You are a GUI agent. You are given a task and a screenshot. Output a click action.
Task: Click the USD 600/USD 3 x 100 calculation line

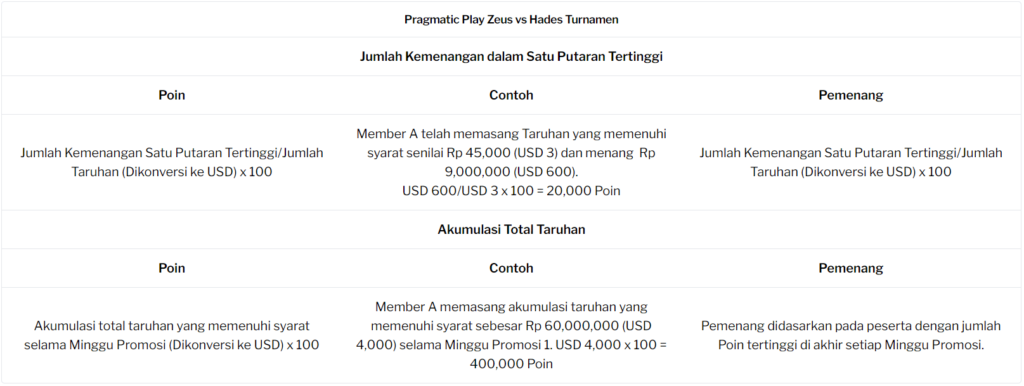click(511, 191)
